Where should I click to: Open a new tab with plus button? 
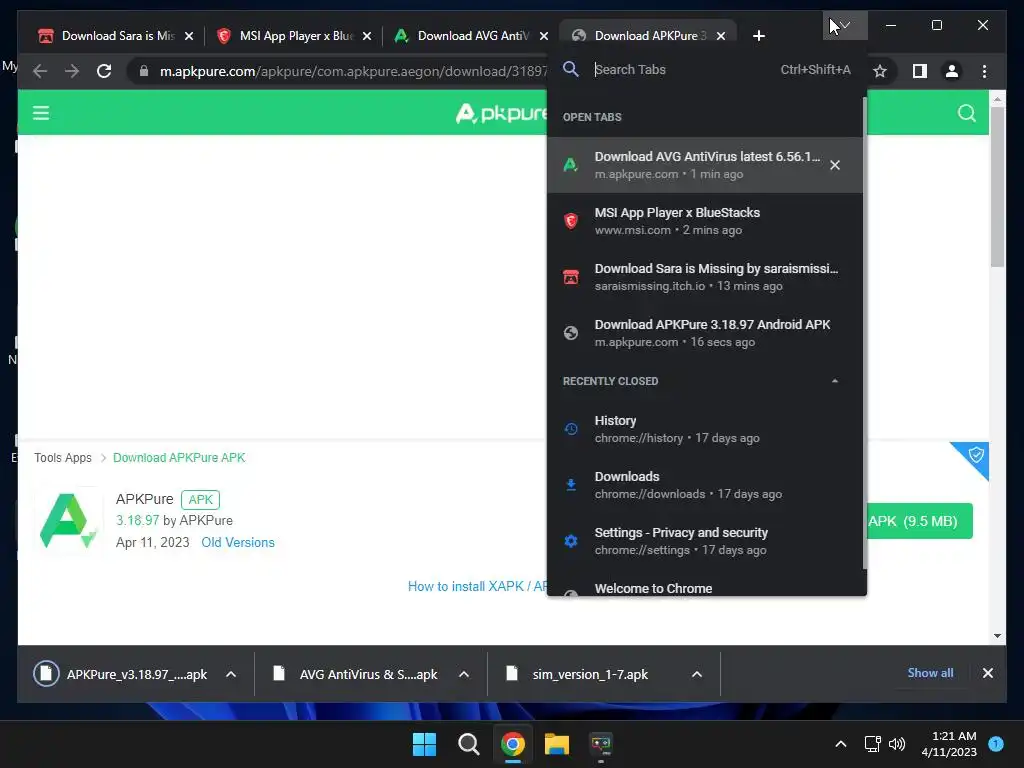click(758, 36)
